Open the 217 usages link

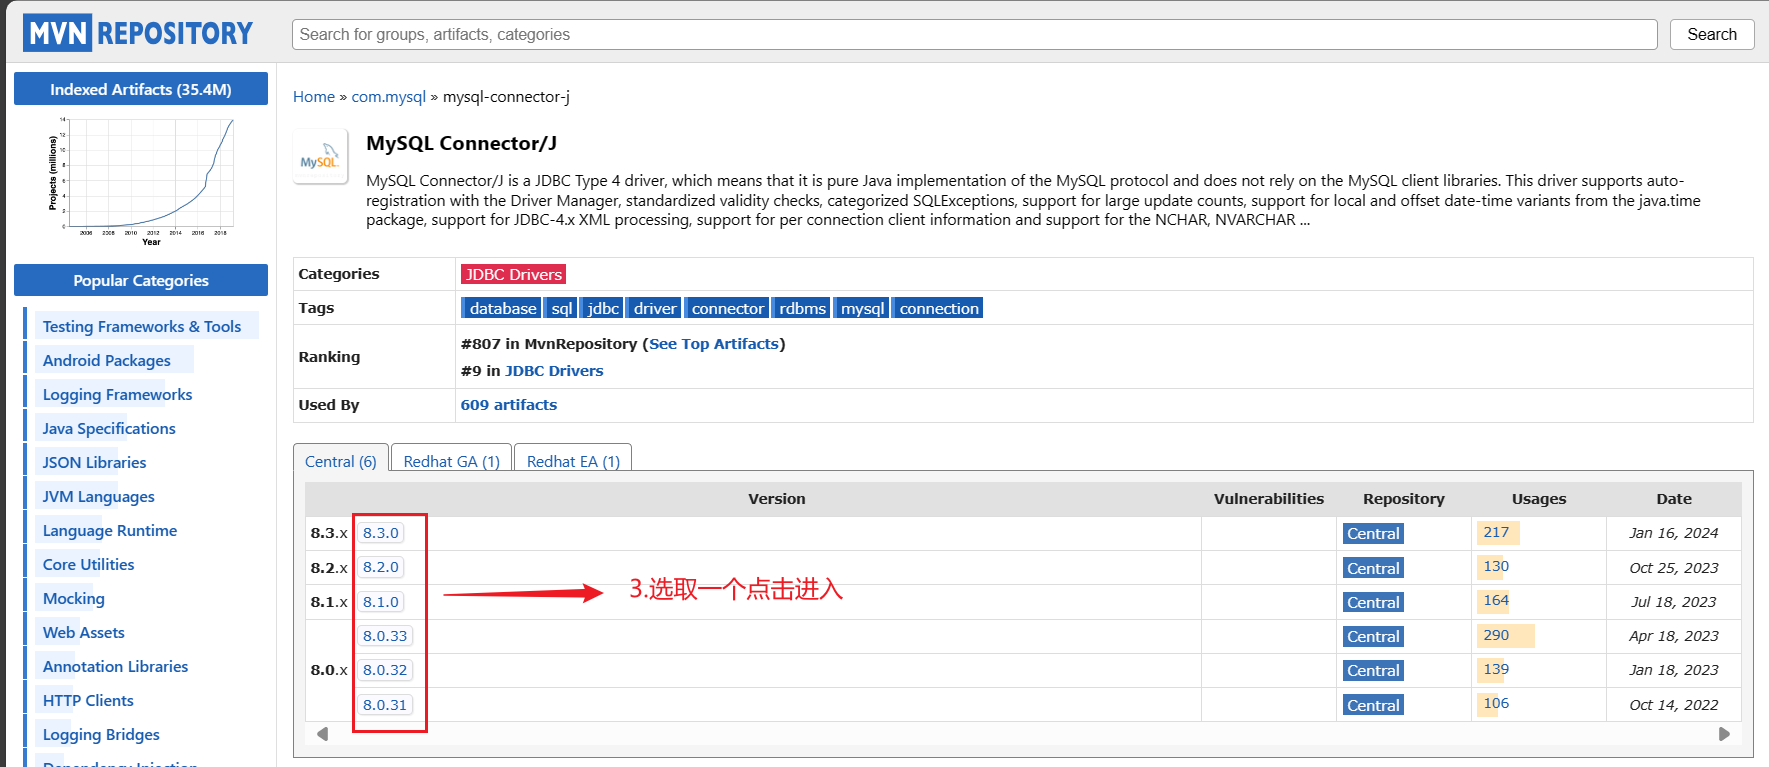(x=1496, y=532)
